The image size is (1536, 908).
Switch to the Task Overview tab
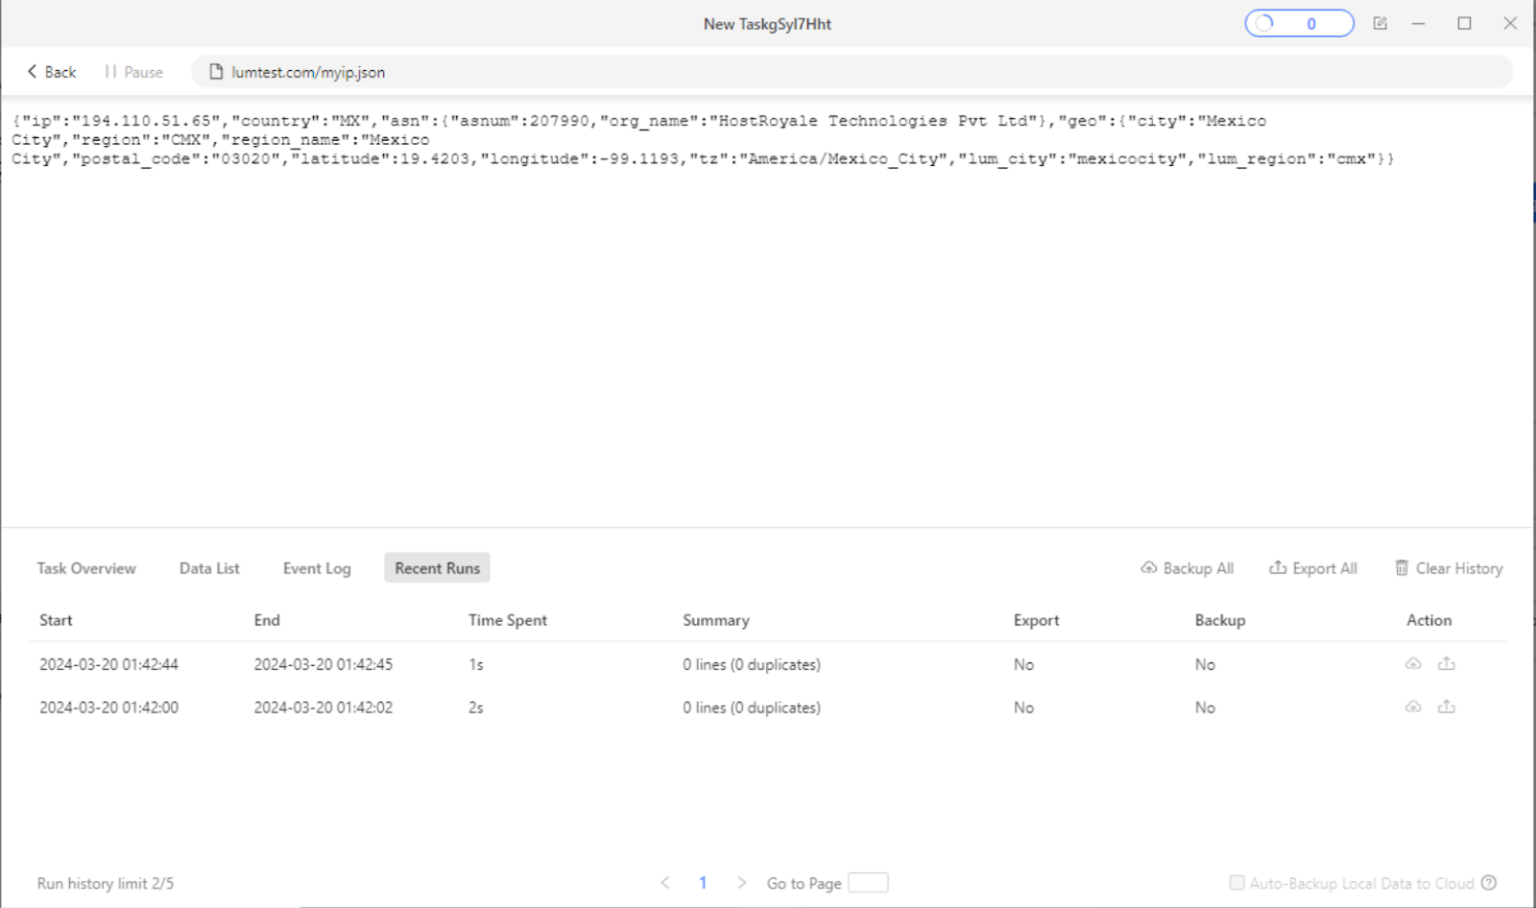click(86, 568)
